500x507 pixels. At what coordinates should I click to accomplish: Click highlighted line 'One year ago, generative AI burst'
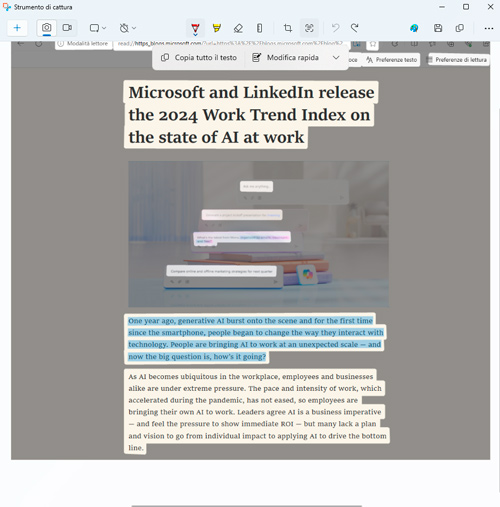[250, 321]
